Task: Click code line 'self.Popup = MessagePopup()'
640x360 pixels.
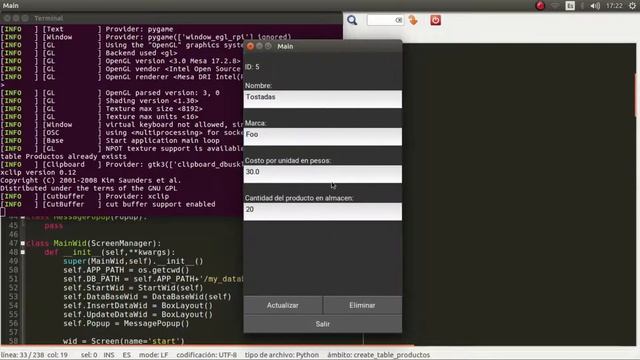Action: pos(126,324)
